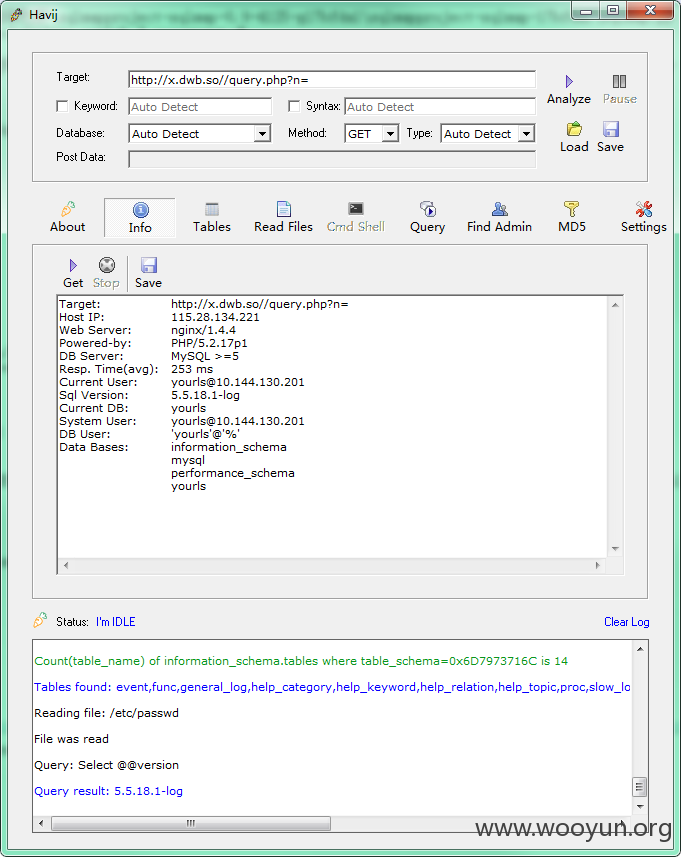Click the Syntax Auto Detect field
Image resolution: width=681 pixels, height=857 pixels.
[440, 107]
